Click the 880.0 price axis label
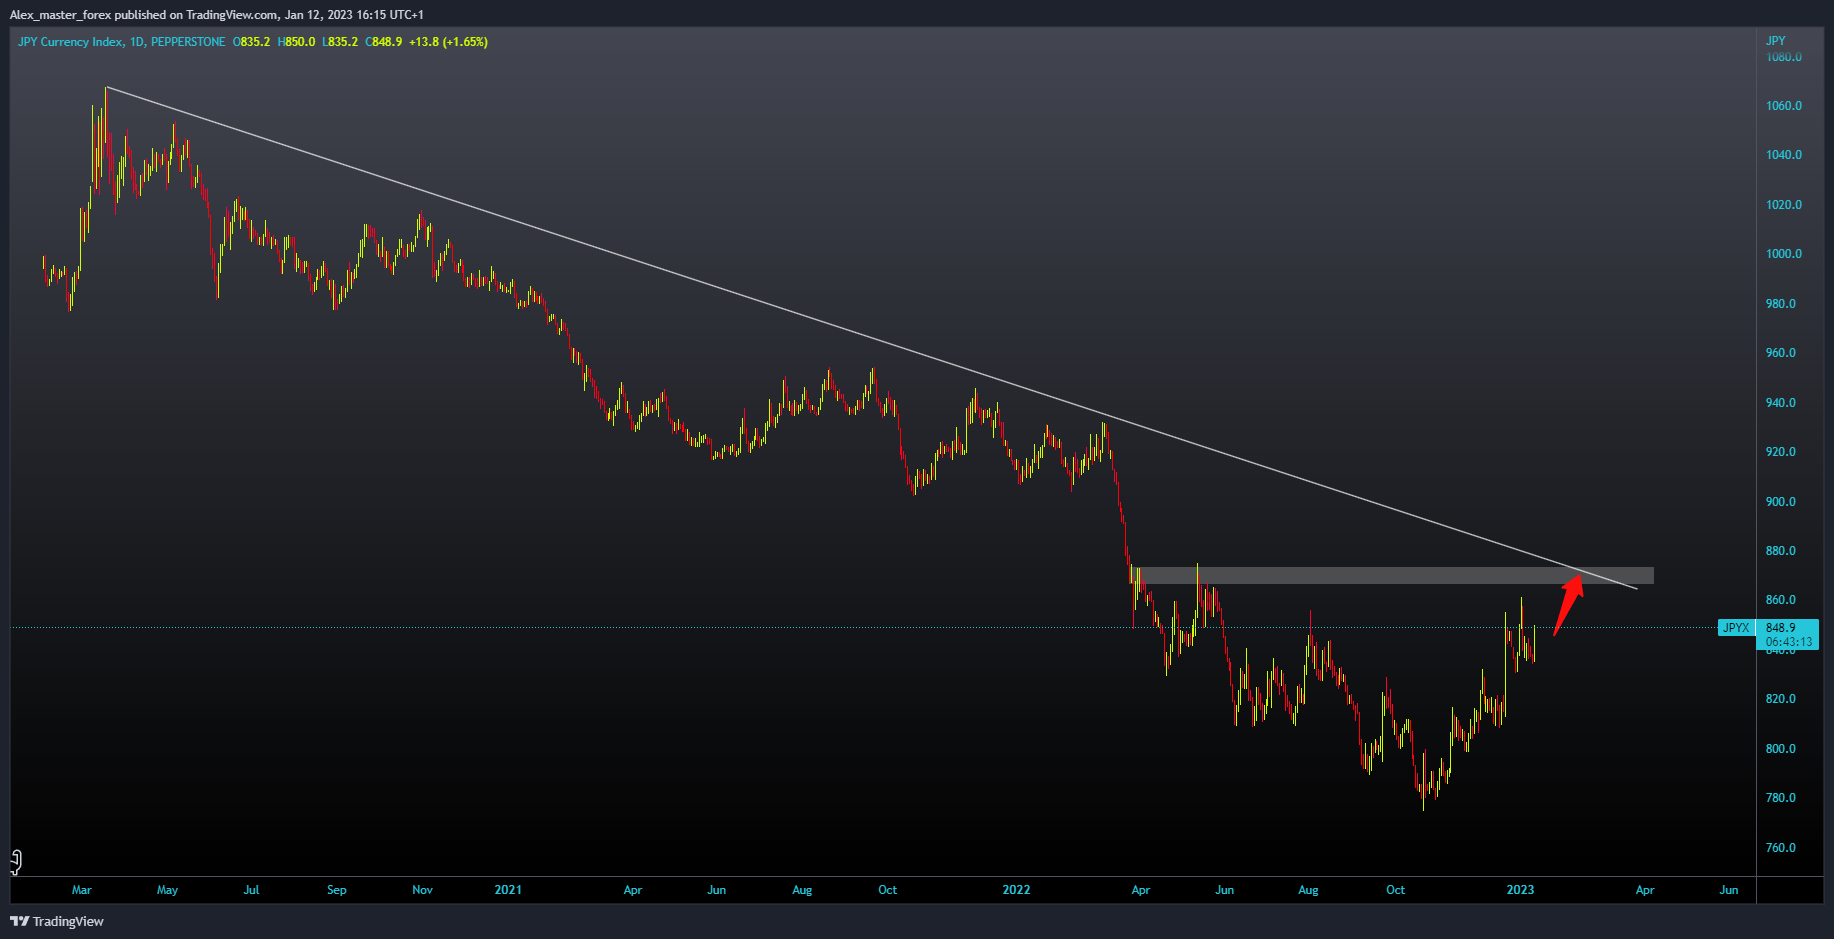 tap(1781, 551)
